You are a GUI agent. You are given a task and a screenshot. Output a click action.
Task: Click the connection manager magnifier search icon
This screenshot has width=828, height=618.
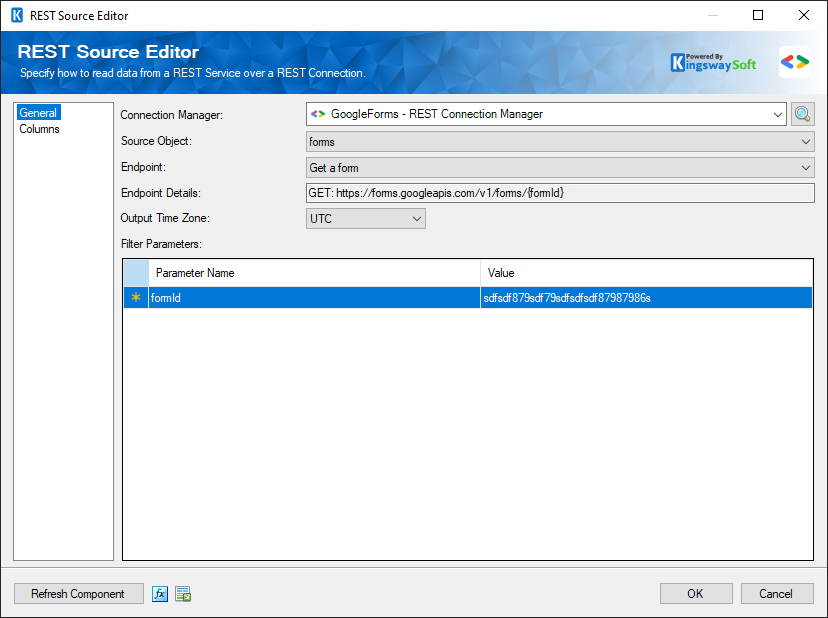802,114
